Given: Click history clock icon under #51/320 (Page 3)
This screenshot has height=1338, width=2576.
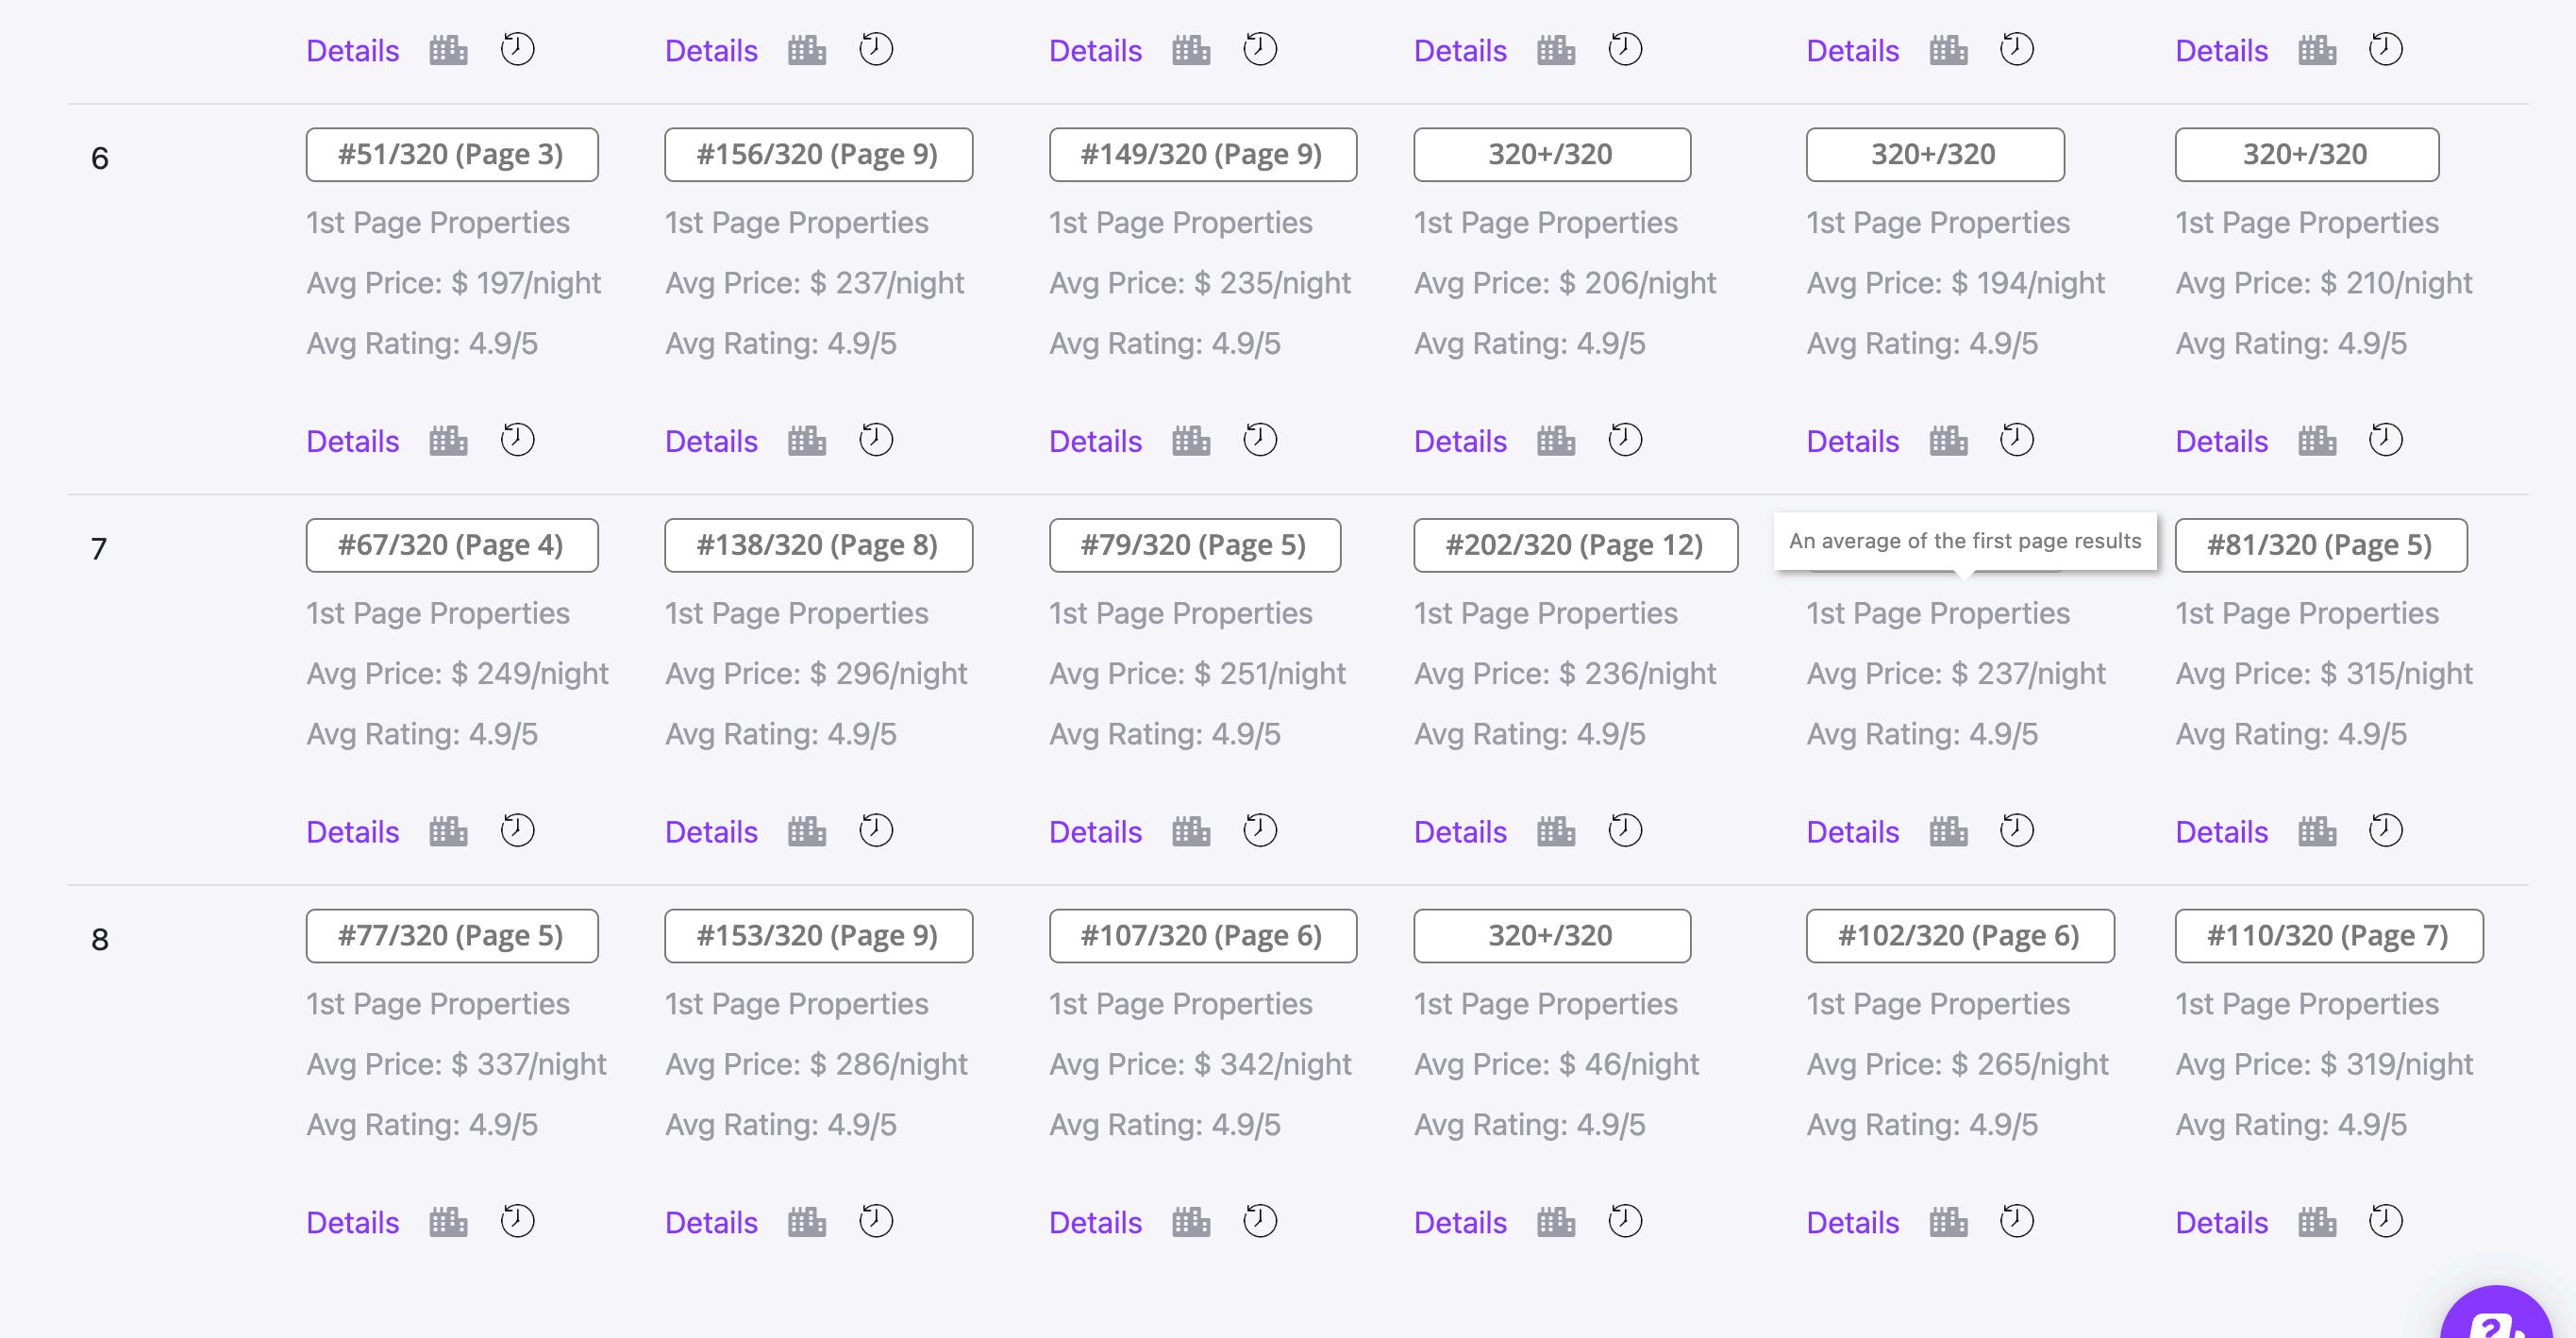Looking at the screenshot, I should (x=517, y=440).
